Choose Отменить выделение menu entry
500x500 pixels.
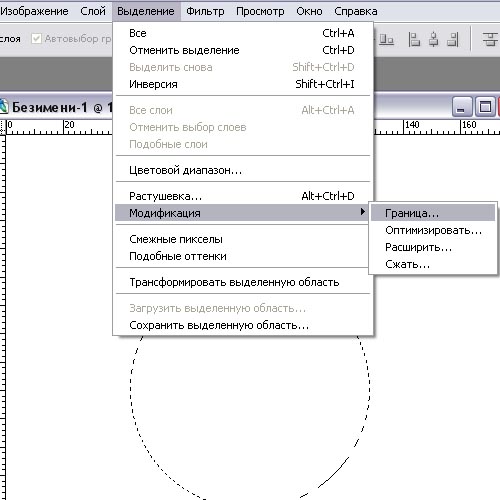243,50
